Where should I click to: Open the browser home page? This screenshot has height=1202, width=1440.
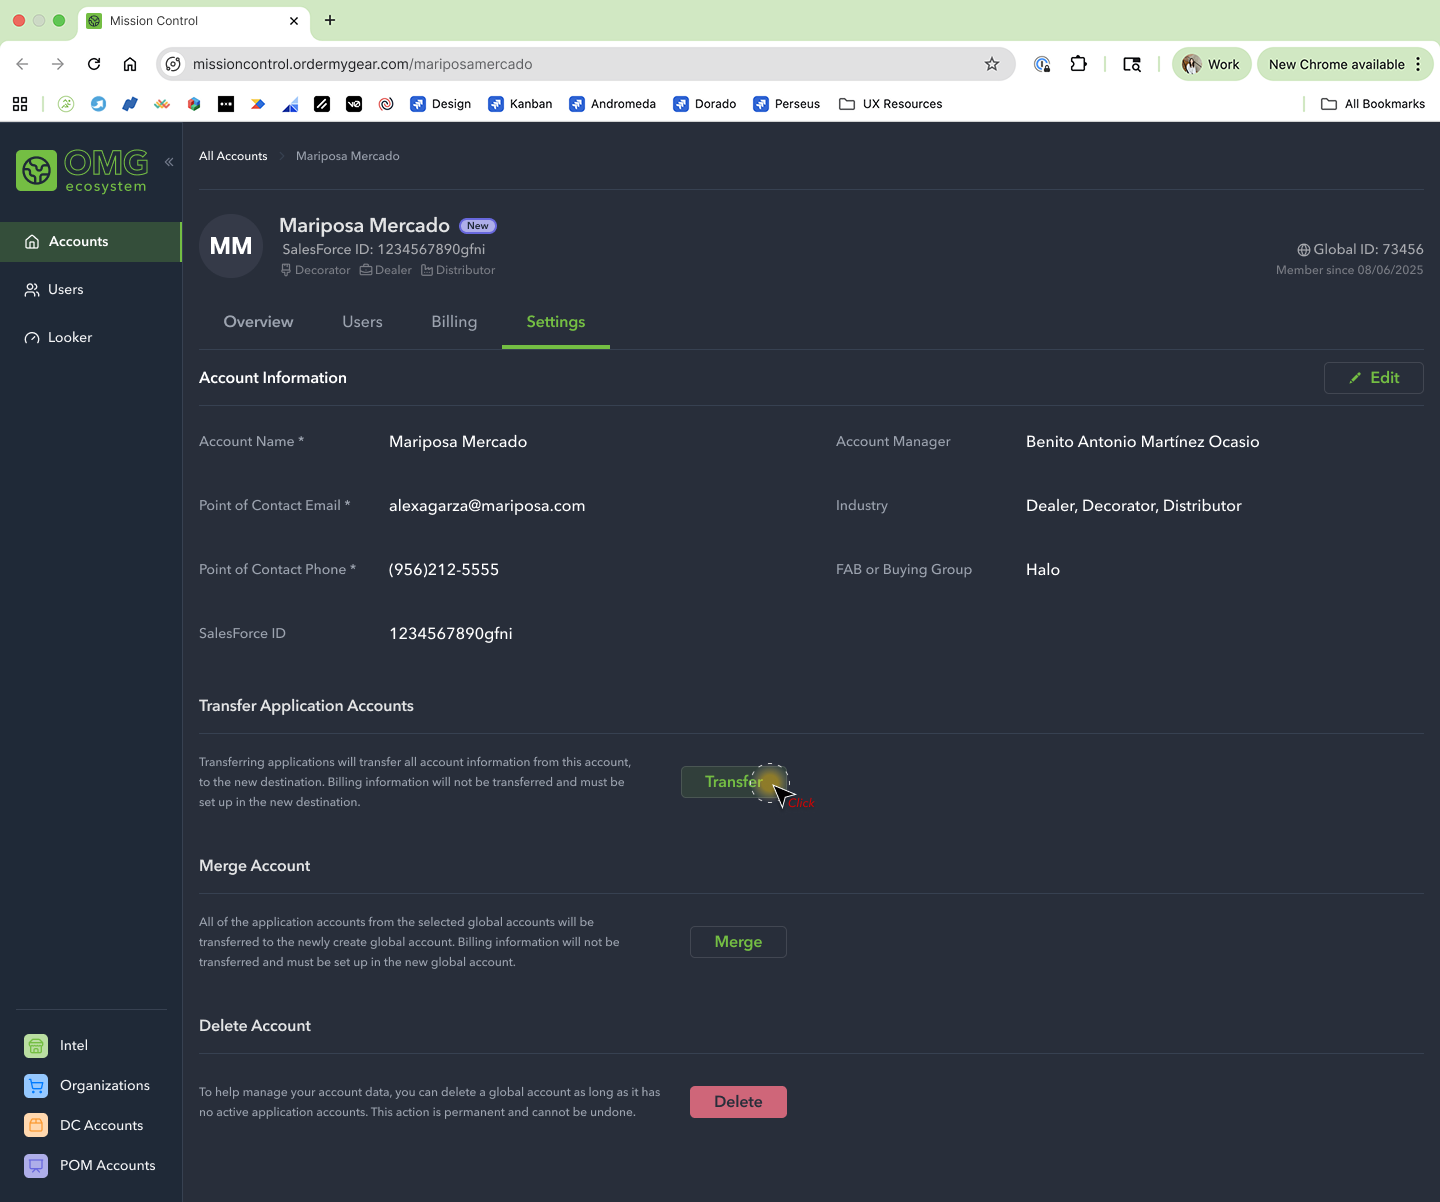[130, 64]
